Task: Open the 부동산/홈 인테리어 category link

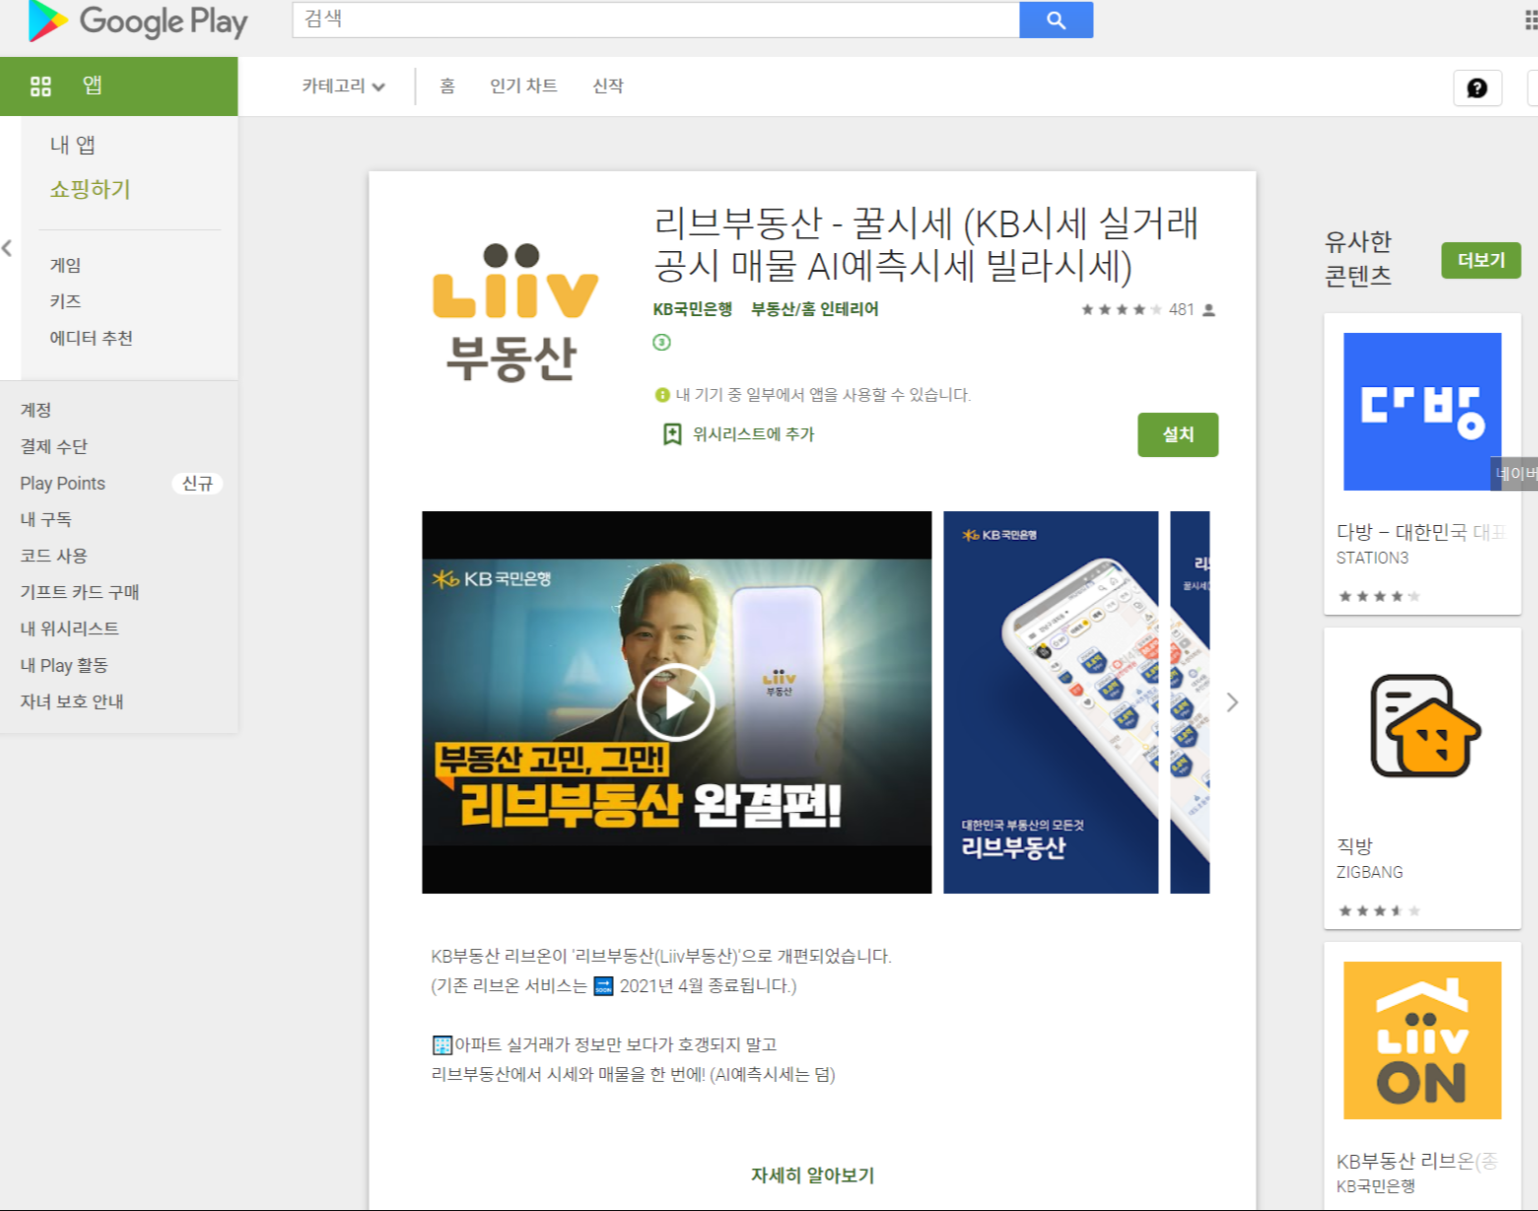Action: pyautogui.click(x=815, y=309)
